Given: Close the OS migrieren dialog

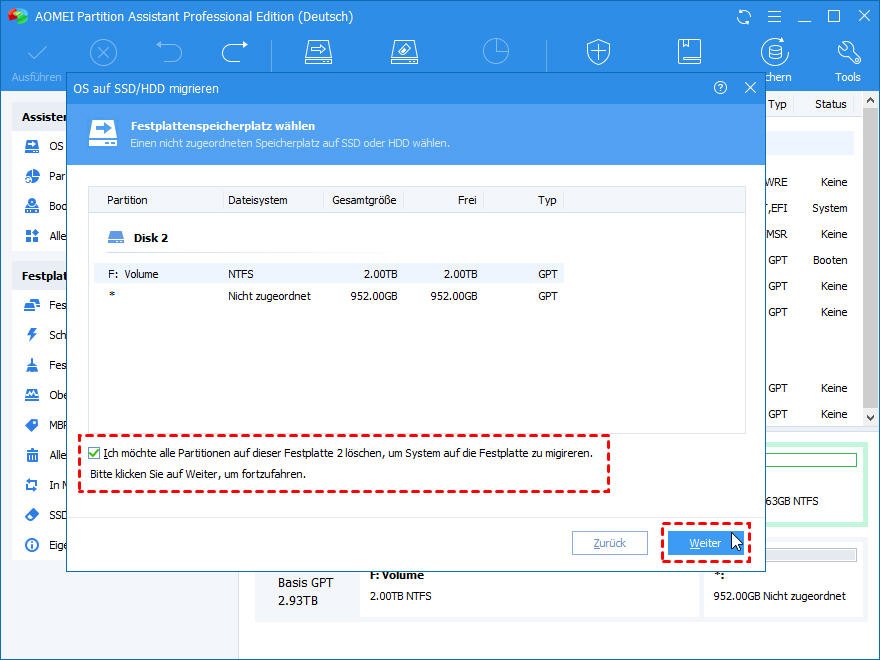Looking at the screenshot, I should tap(750, 88).
